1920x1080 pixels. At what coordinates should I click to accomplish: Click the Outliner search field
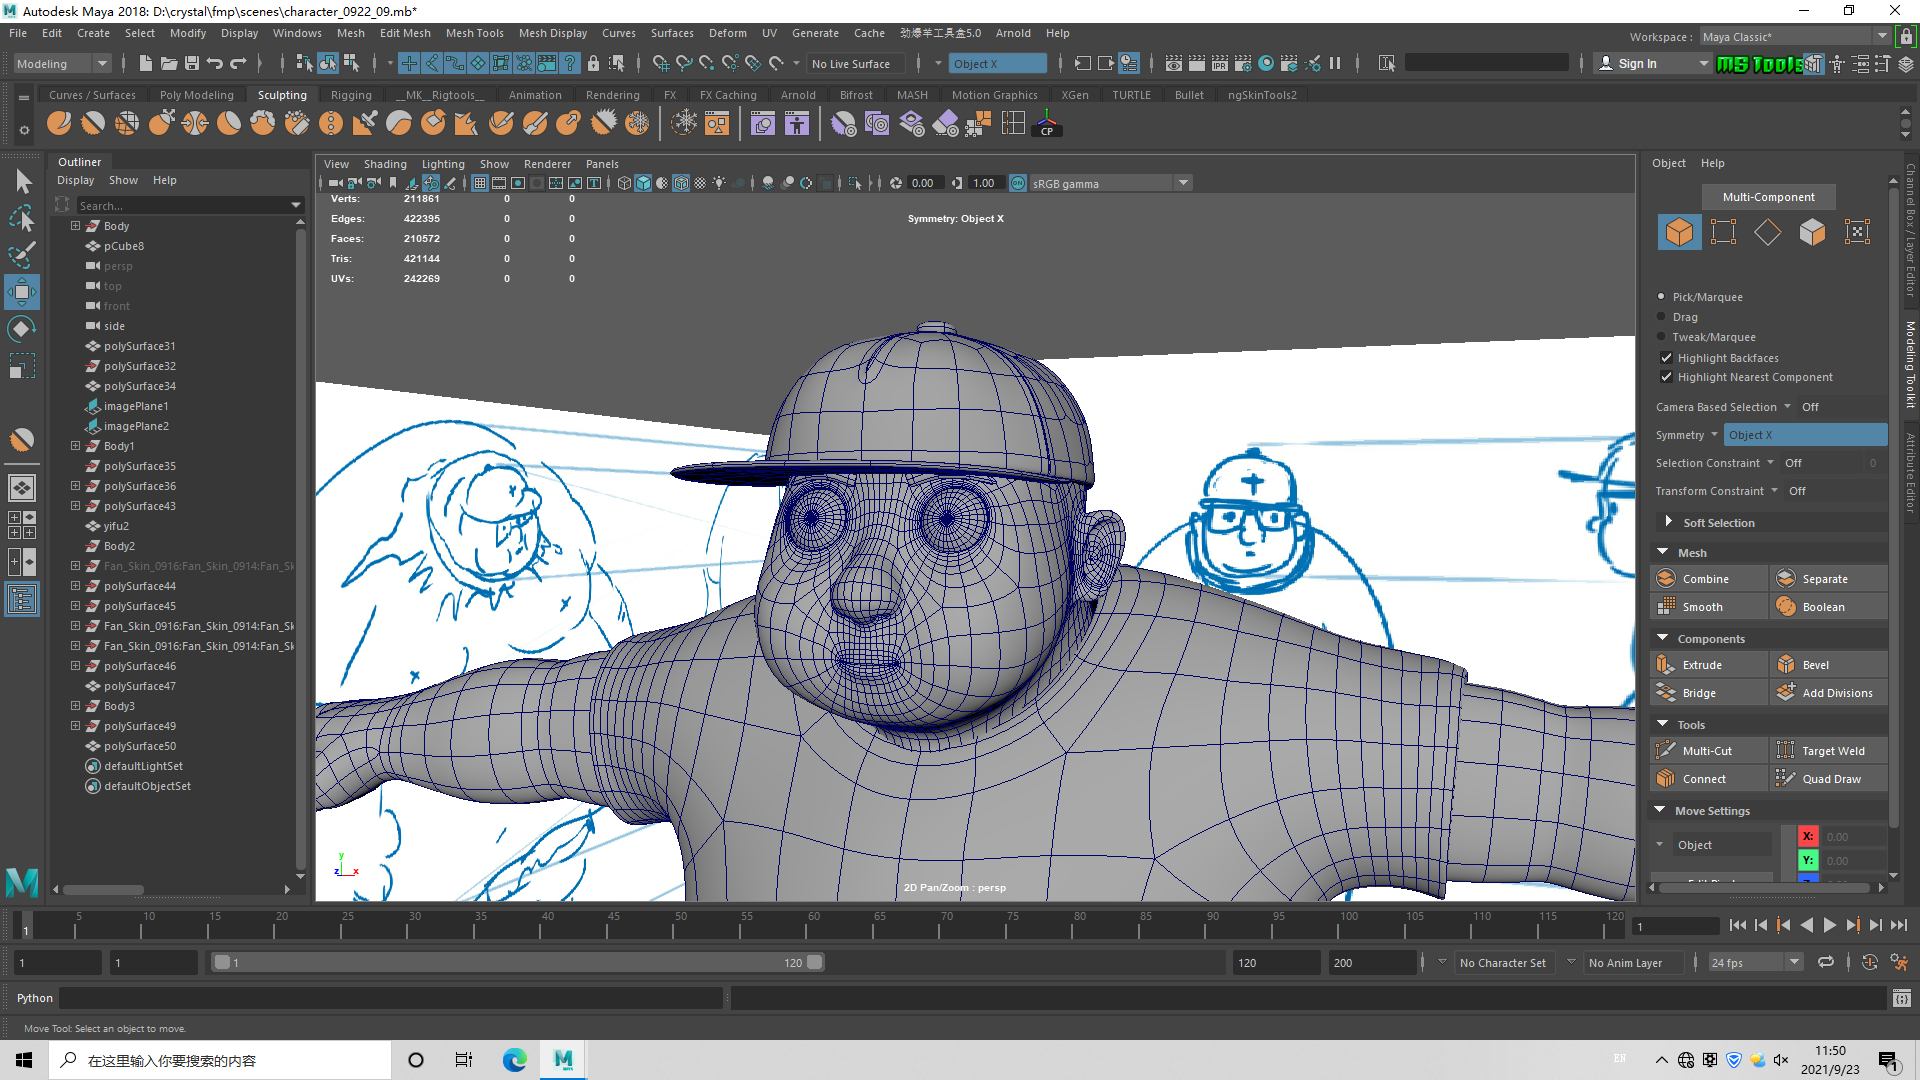[185, 205]
